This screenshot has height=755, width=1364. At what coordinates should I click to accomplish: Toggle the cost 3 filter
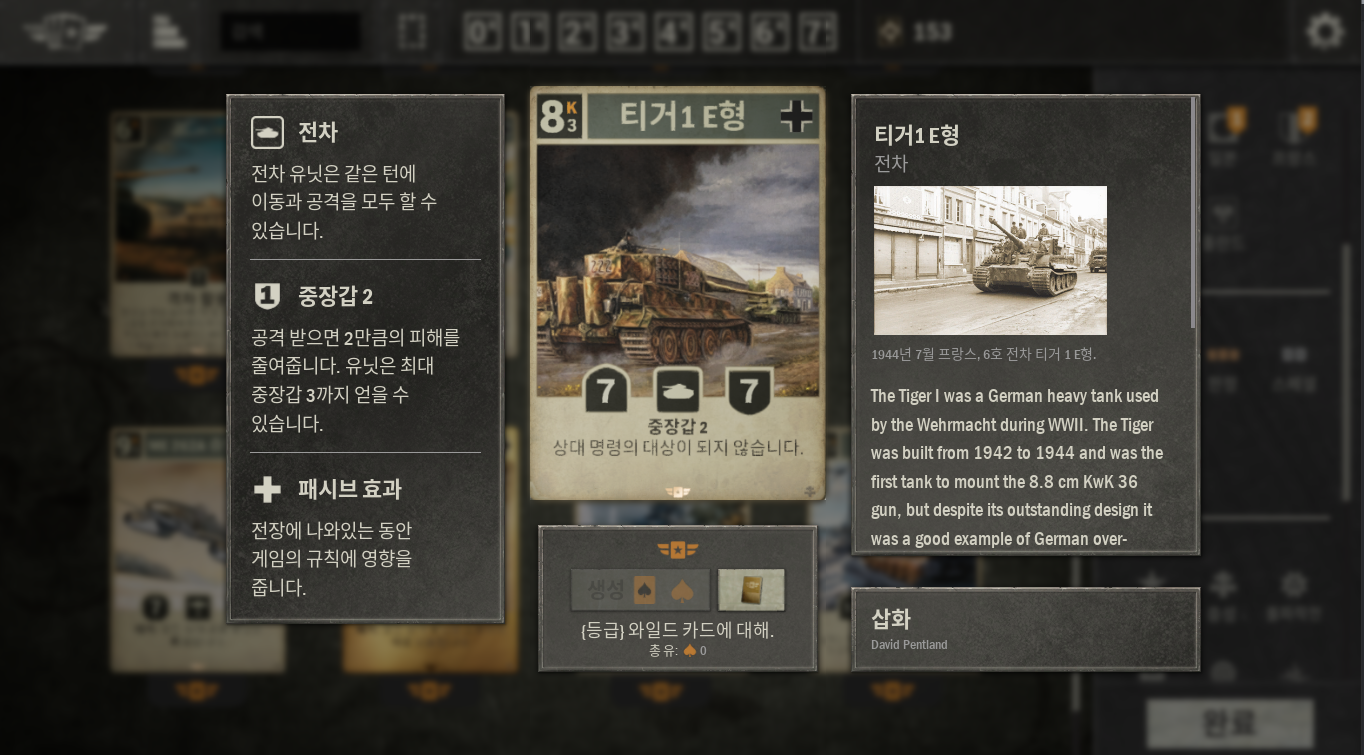pyautogui.click(x=625, y=32)
